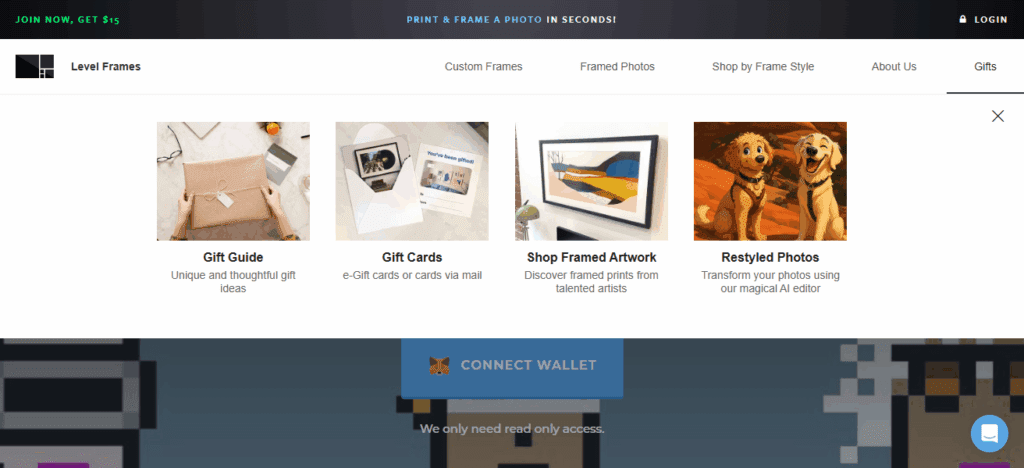Open the About Us menu item
Image resolution: width=1024 pixels, height=468 pixels.
point(894,67)
